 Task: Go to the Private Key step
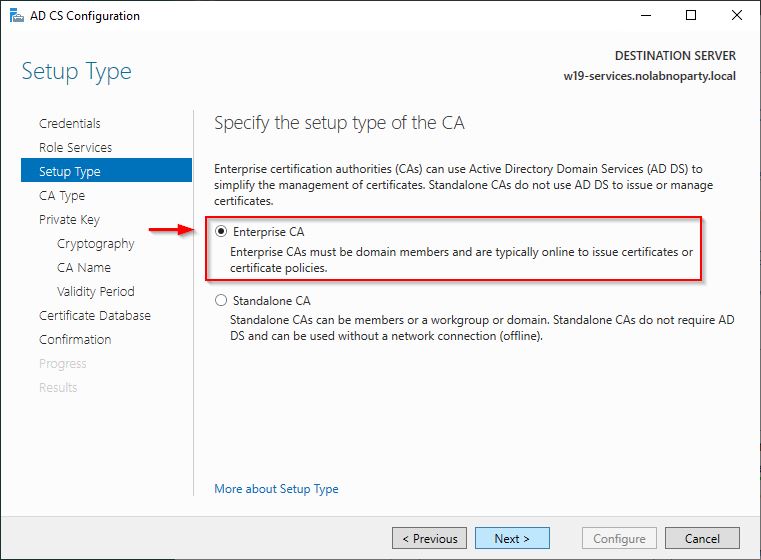click(x=69, y=220)
